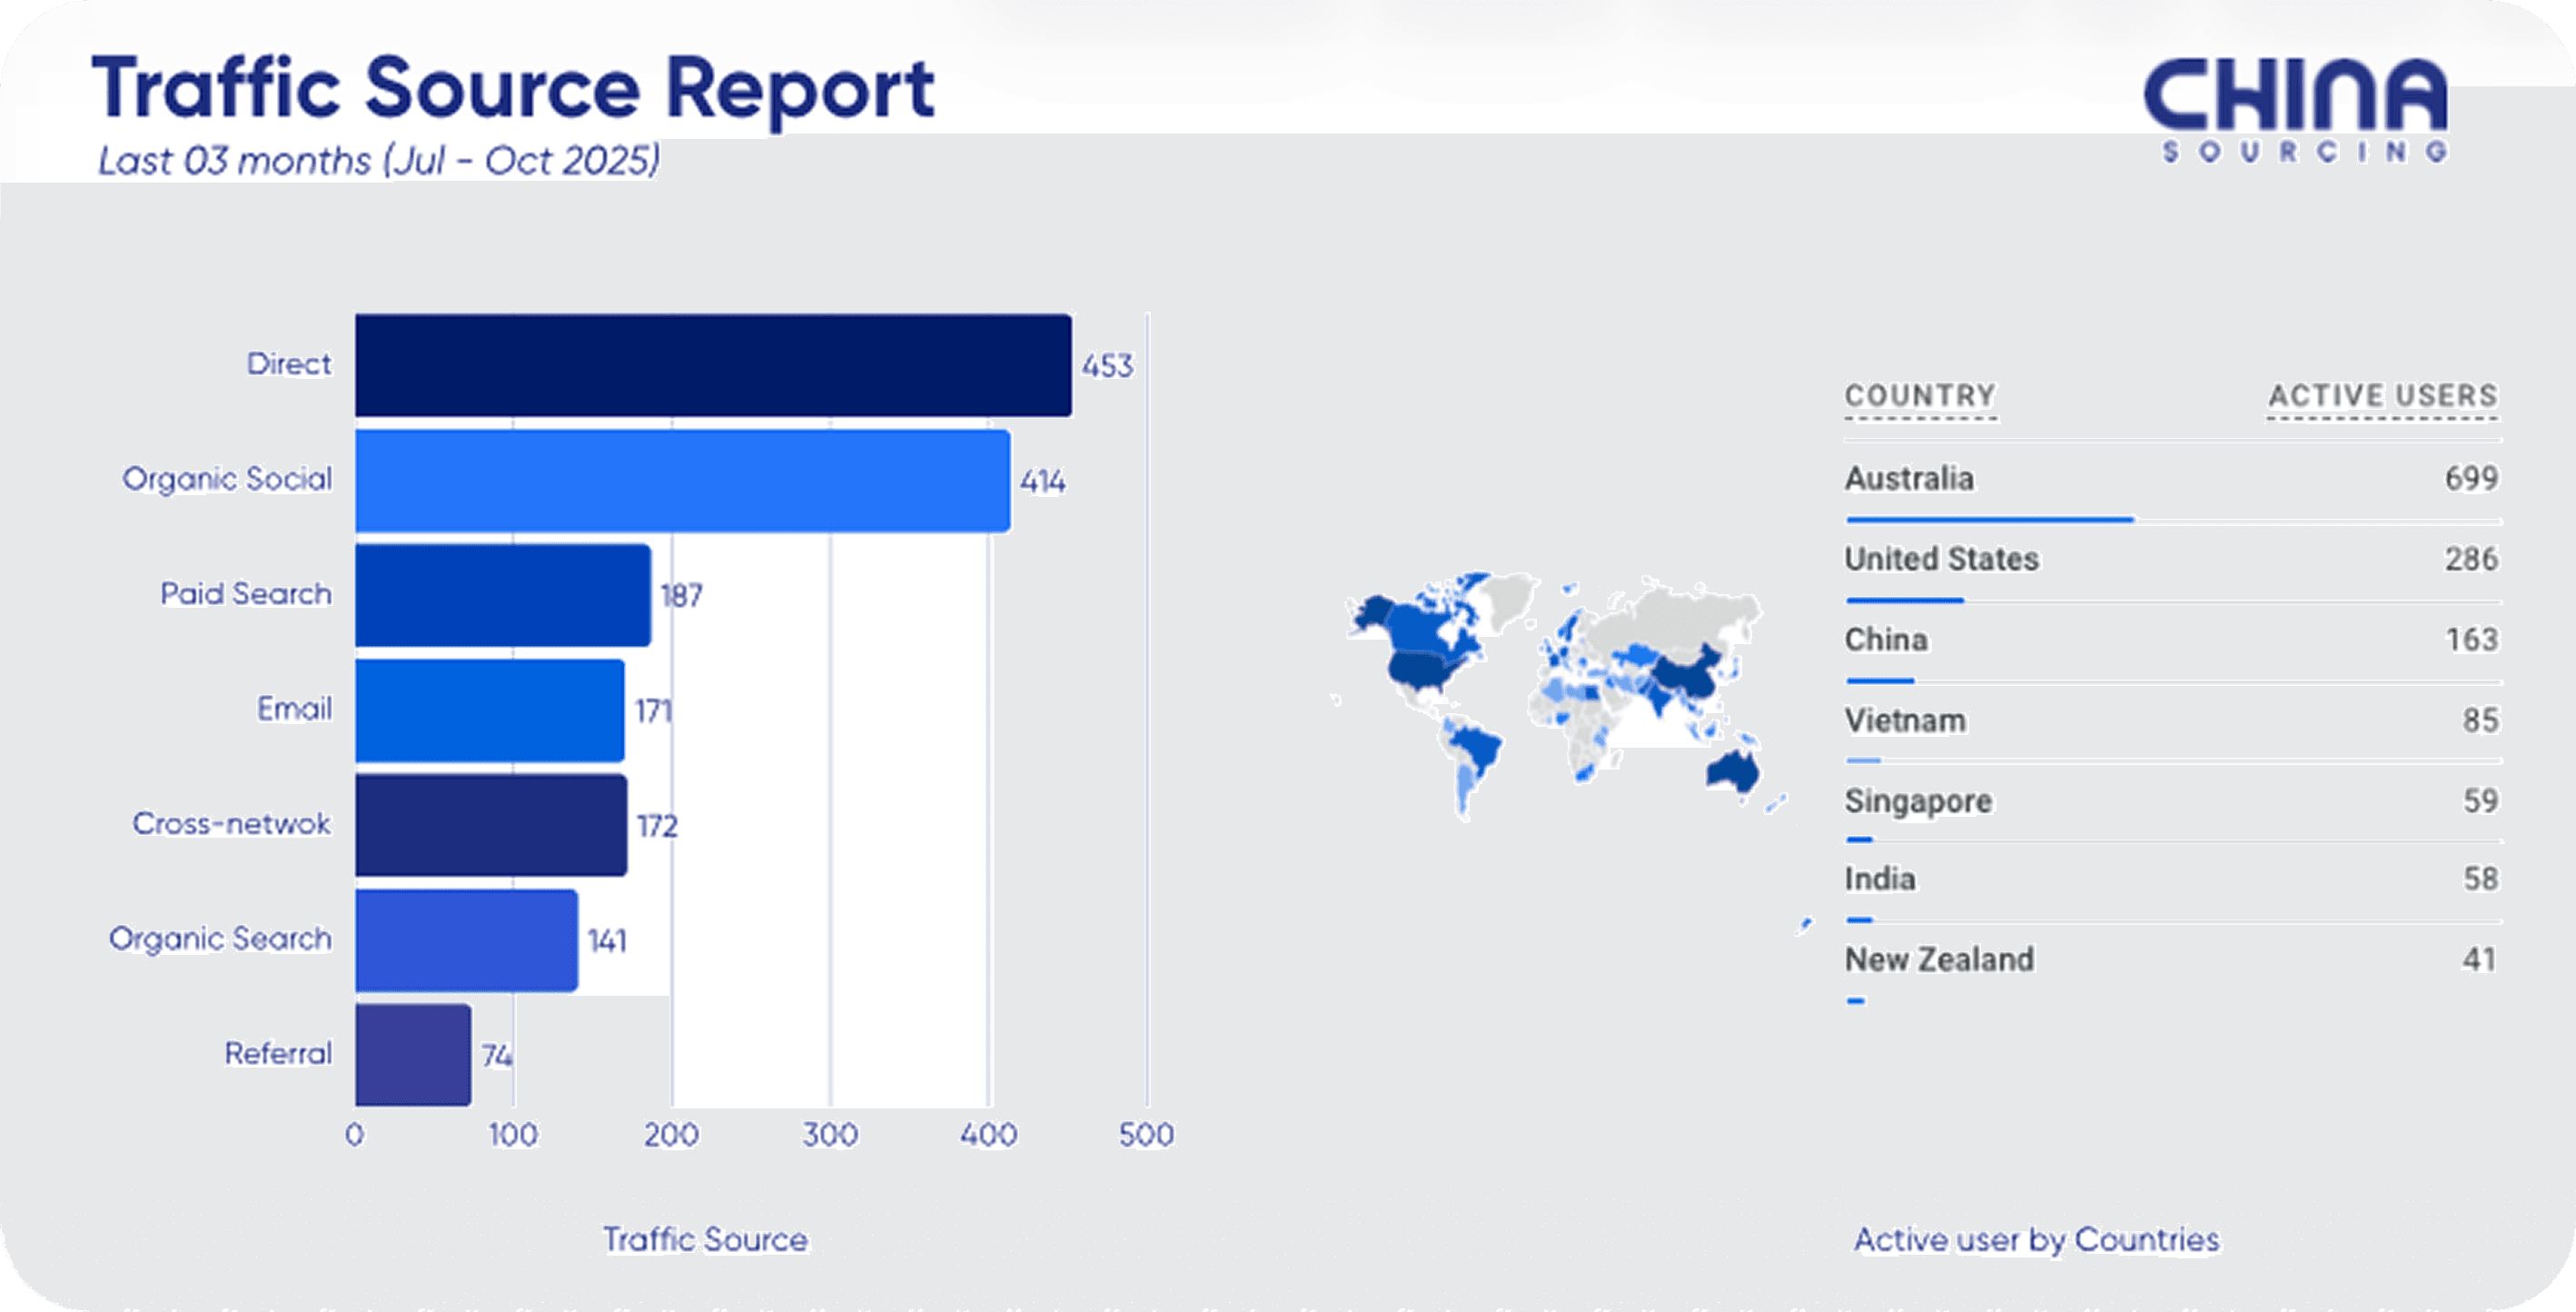
Task: Click the Cross-network bar
Action: [x=490, y=825]
